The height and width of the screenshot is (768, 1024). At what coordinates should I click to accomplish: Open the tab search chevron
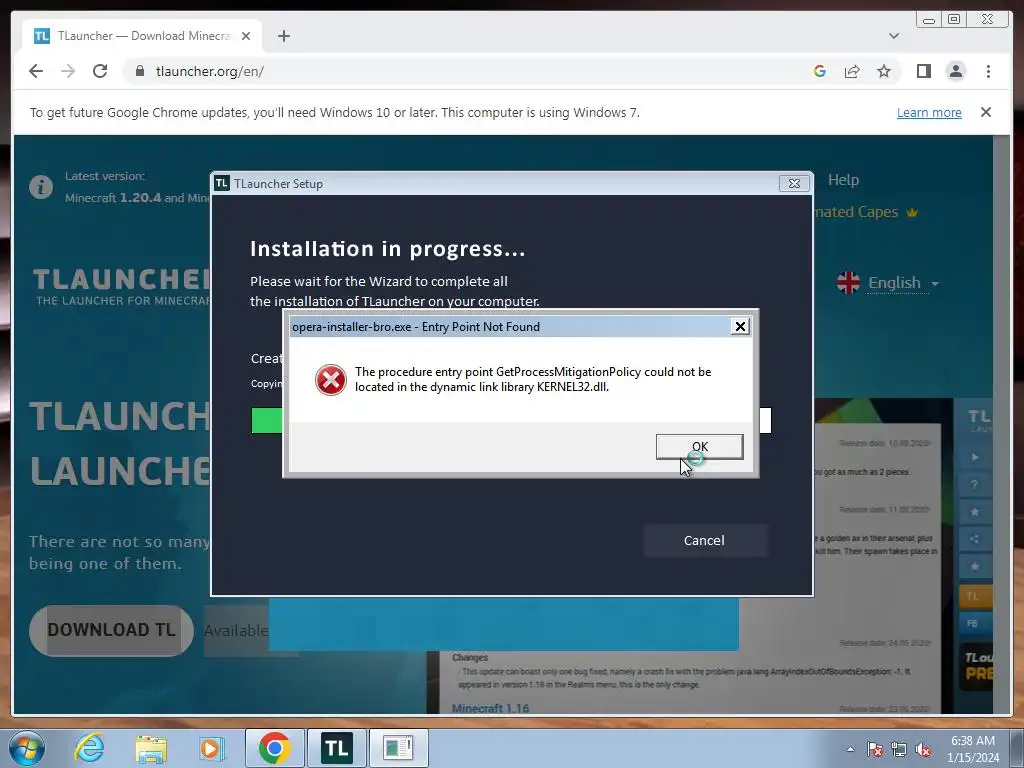point(894,36)
